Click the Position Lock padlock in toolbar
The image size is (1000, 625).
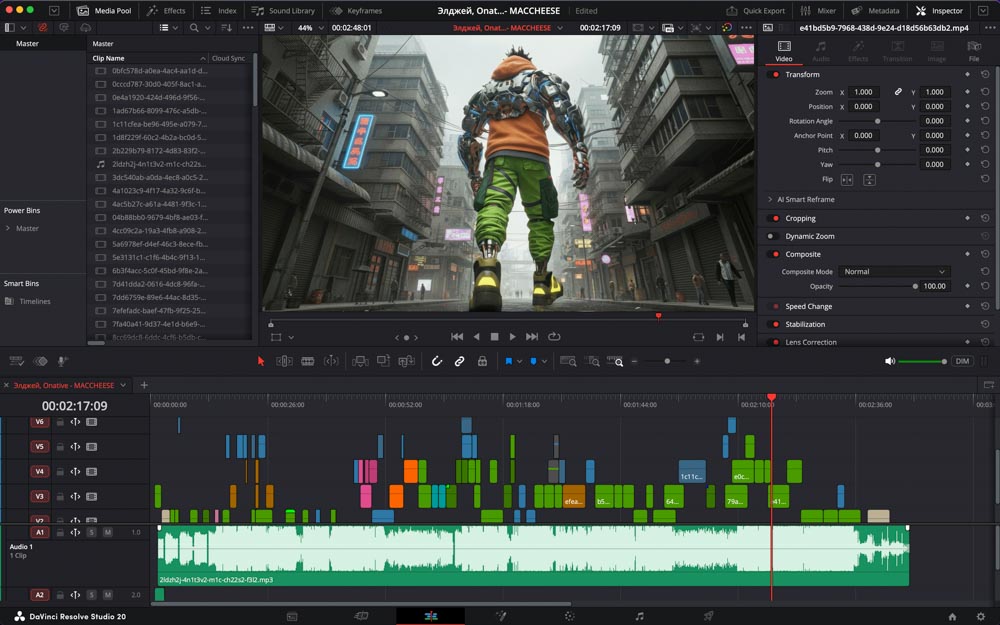tap(482, 361)
